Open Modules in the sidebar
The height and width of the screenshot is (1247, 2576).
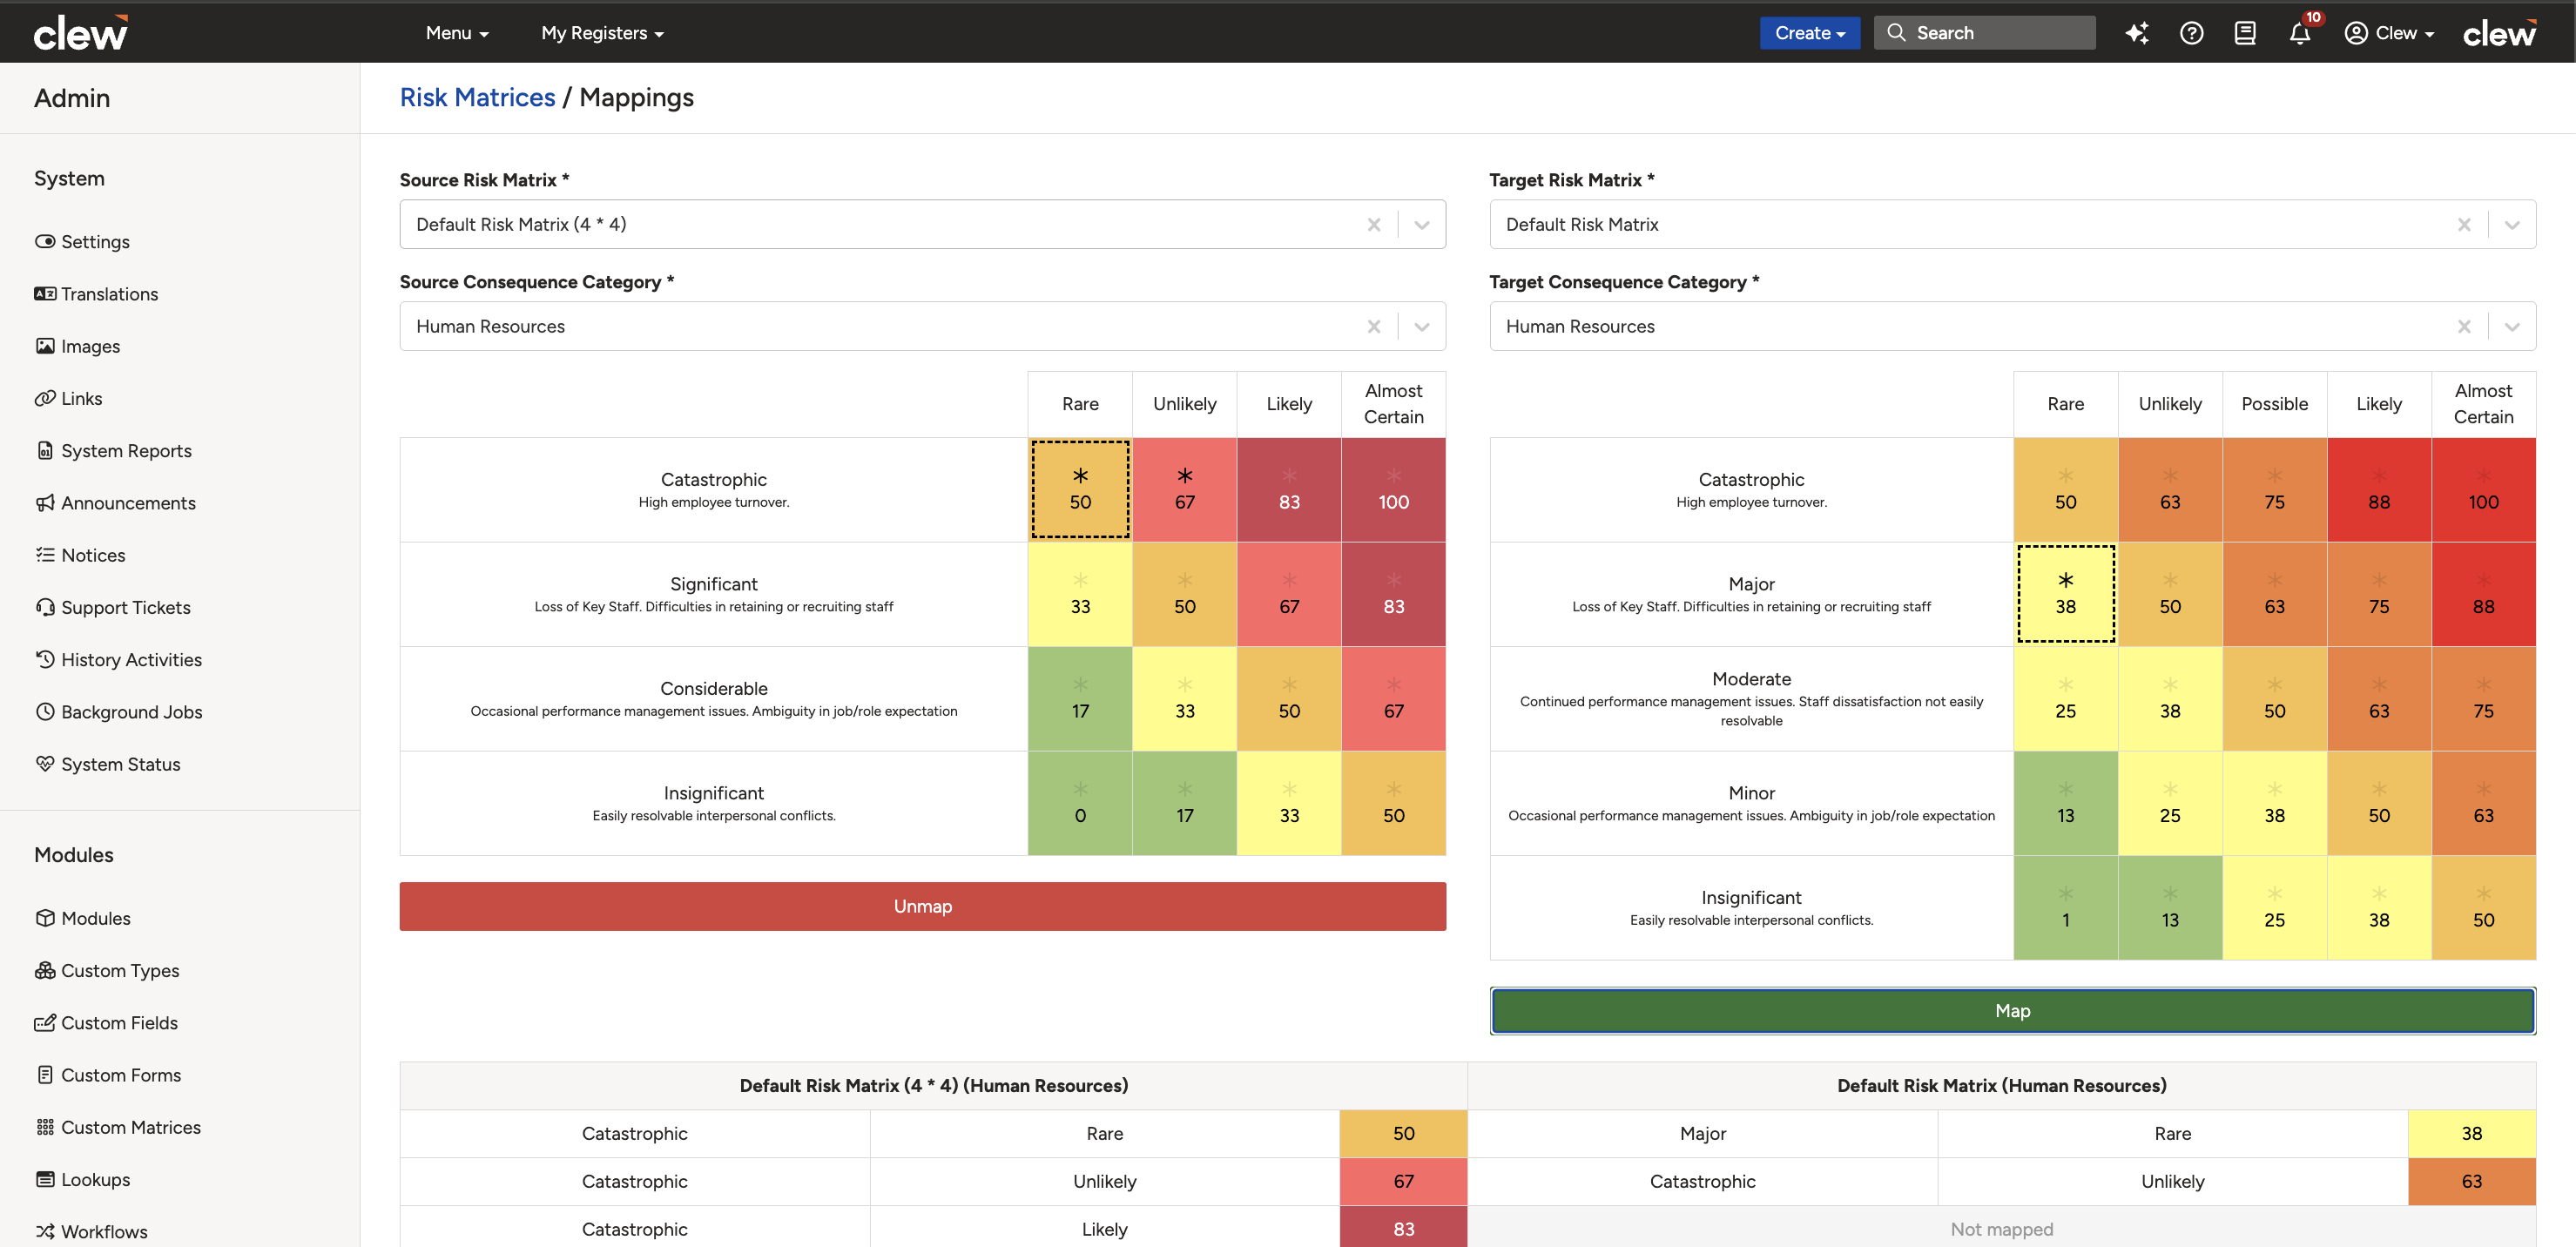82,918
